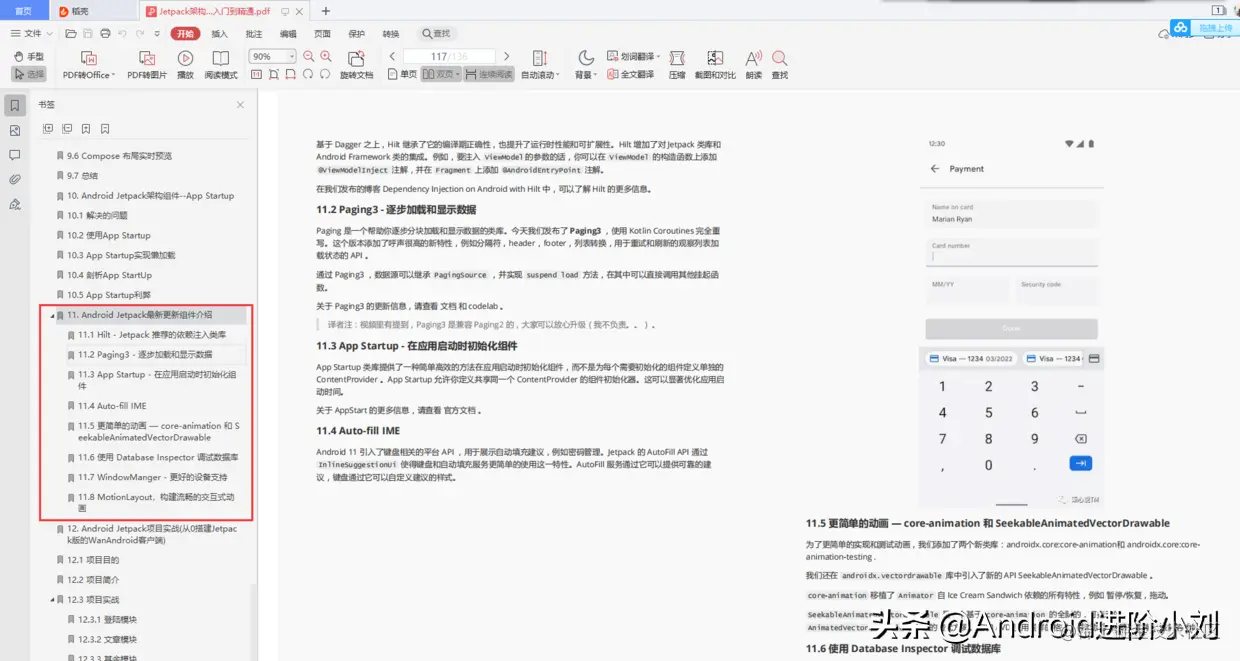The image size is (1240, 661).
Task: Collapse the 11. Android Jetpack最新更新组件介绍 node
Action: [x=52, y=315]
